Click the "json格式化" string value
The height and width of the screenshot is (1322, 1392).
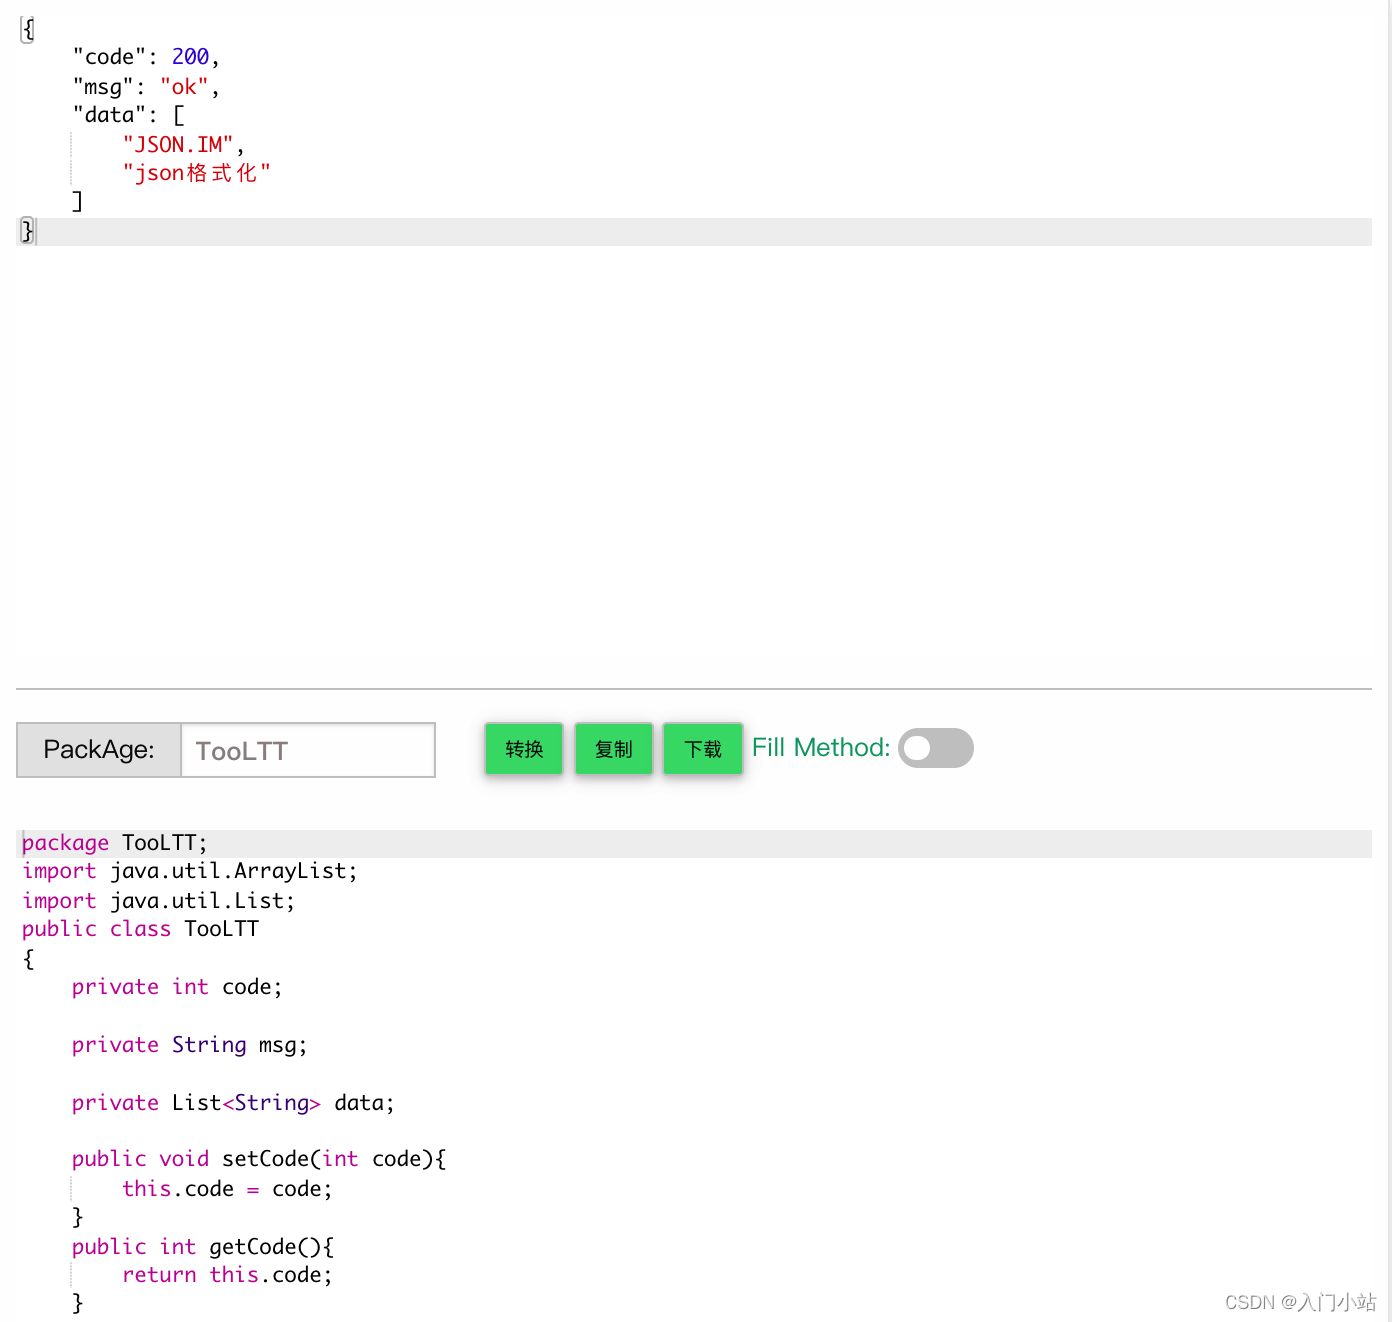coord(197,173)
